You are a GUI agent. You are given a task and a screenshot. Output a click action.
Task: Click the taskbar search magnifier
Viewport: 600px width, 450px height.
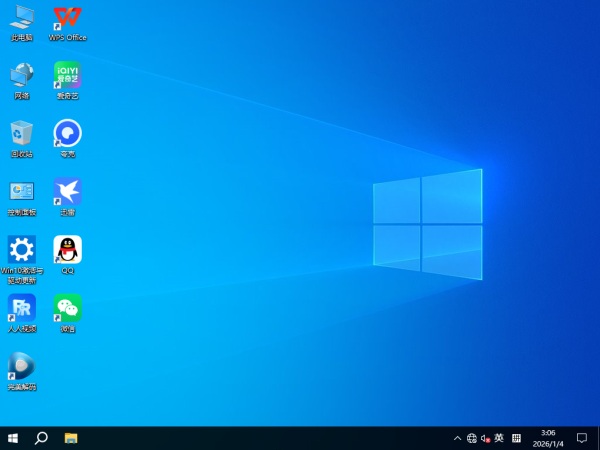click(42, 438)
